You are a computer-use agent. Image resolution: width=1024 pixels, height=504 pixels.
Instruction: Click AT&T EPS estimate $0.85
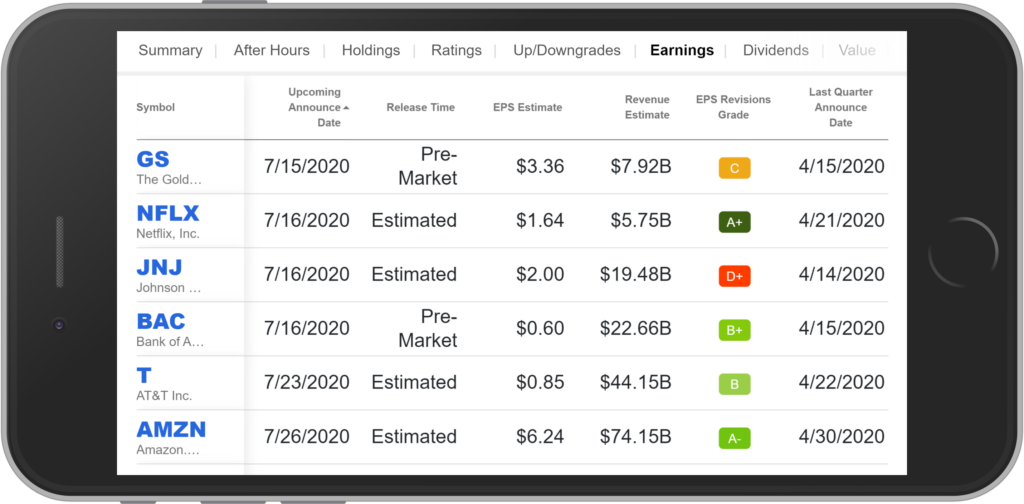point(540,383)
